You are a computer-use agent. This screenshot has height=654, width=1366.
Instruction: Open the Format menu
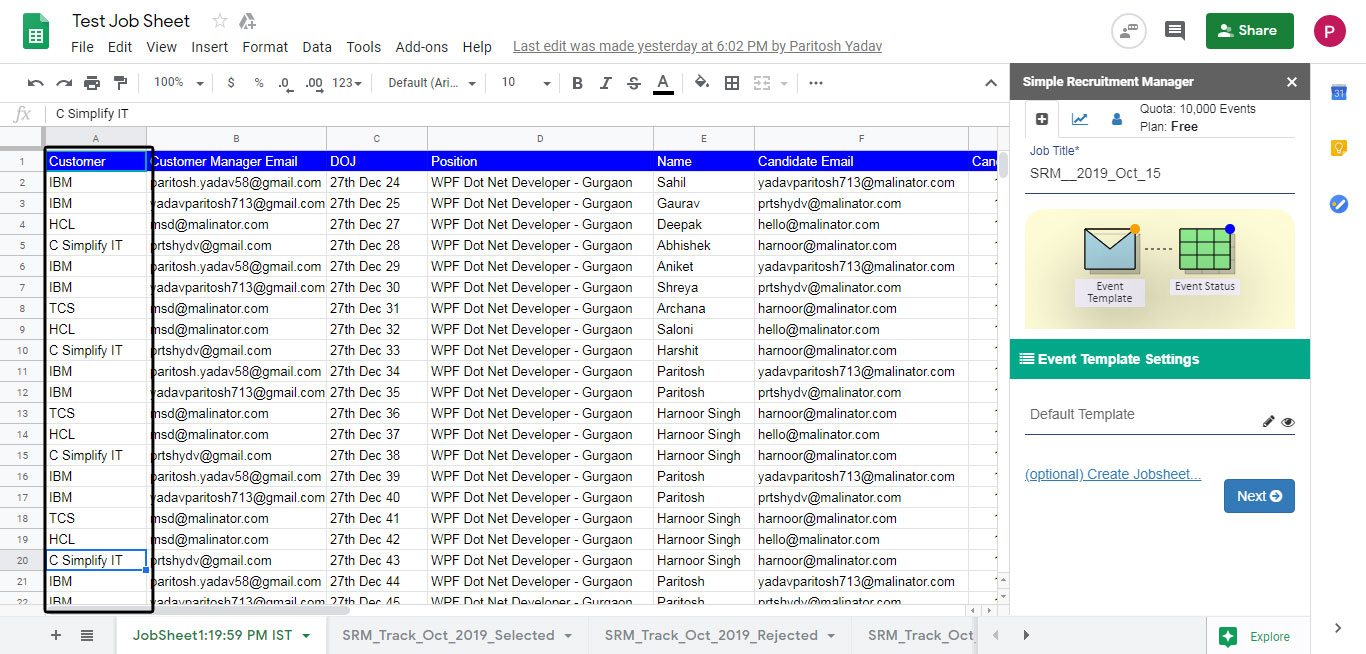[x=265, y=47]
